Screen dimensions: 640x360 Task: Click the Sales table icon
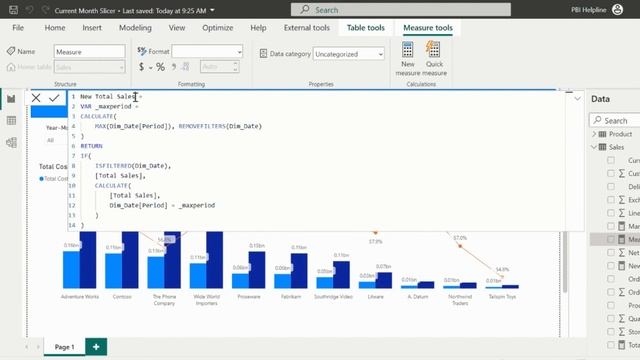coord(602,147)
